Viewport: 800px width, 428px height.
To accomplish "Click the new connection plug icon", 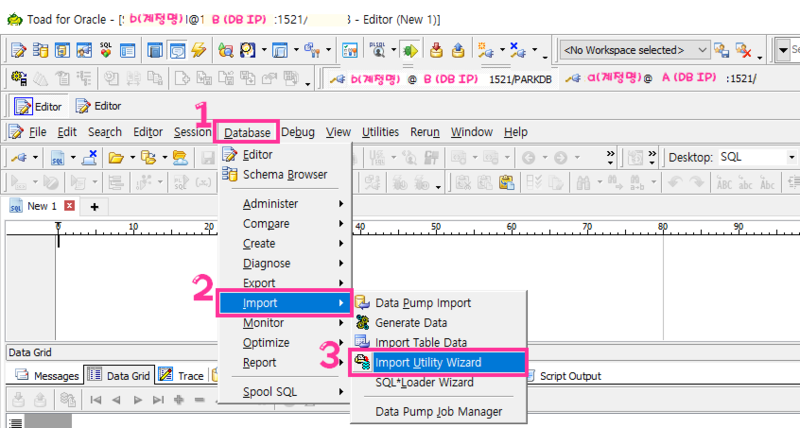I will (485, 50).
